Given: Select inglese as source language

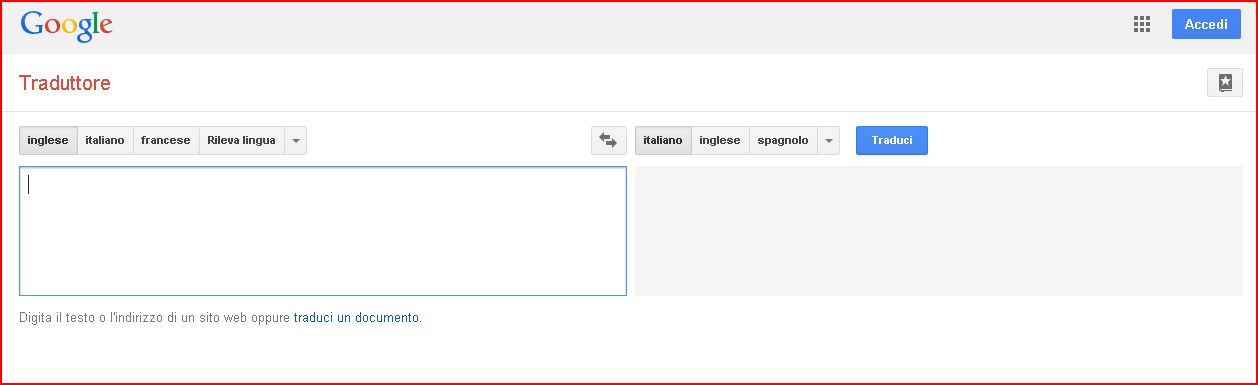Looking at the screenshot, I should 48,141.
